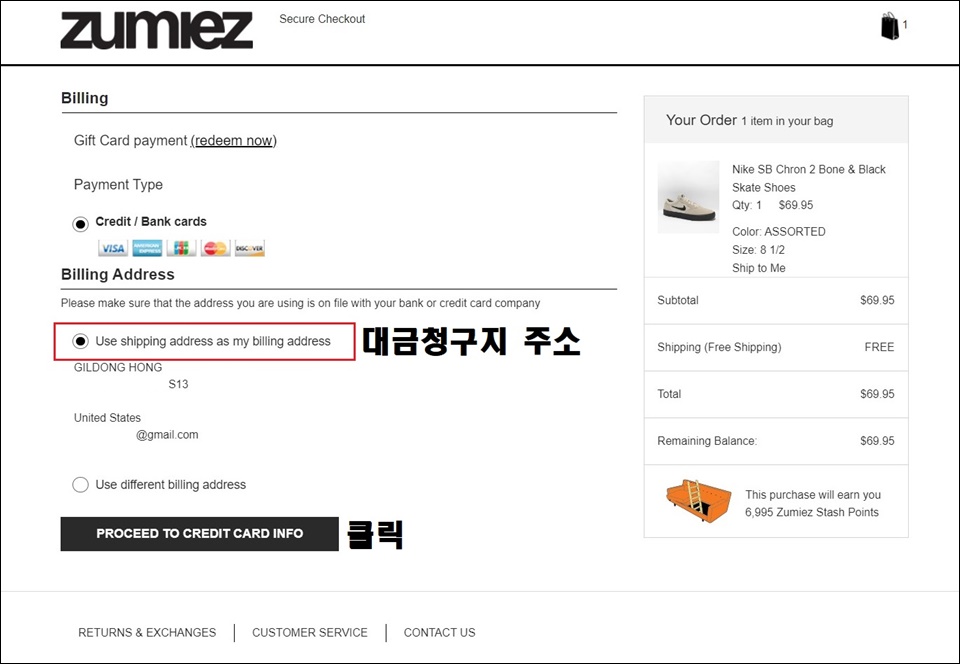Click the Billing Address heading
Screen dimensions: 960x664
tap(118, 274)
